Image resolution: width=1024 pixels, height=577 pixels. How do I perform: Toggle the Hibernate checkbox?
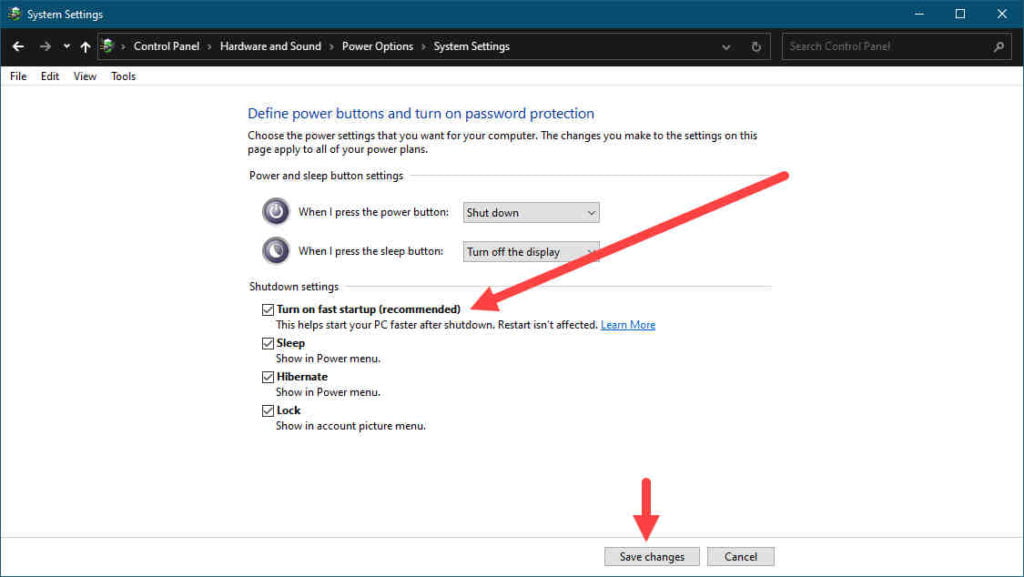(x=268, y=376)
